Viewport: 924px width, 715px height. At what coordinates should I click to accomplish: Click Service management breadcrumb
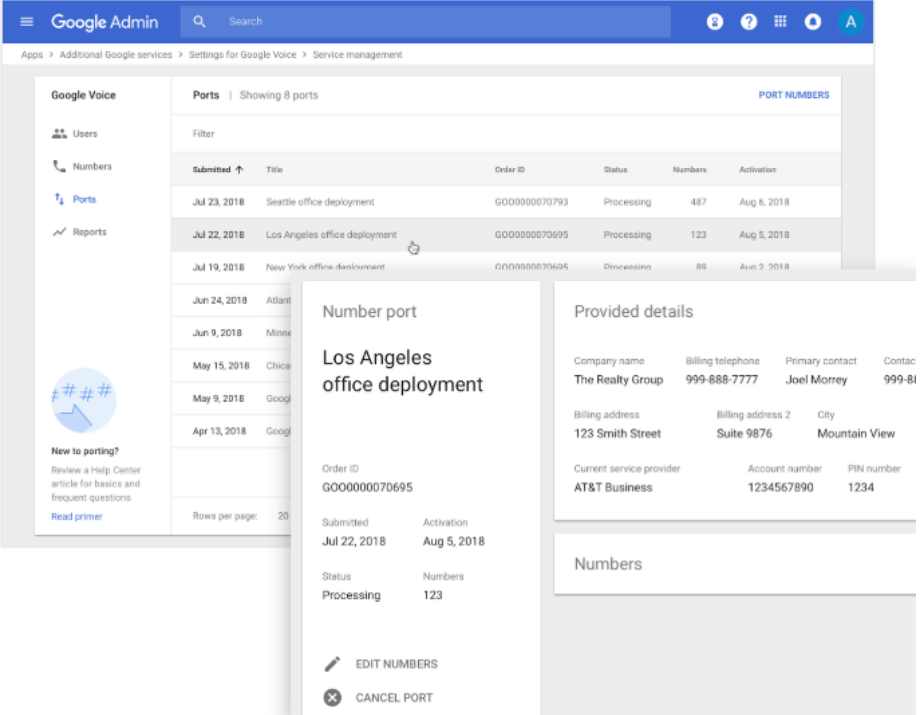click(357, 55)
